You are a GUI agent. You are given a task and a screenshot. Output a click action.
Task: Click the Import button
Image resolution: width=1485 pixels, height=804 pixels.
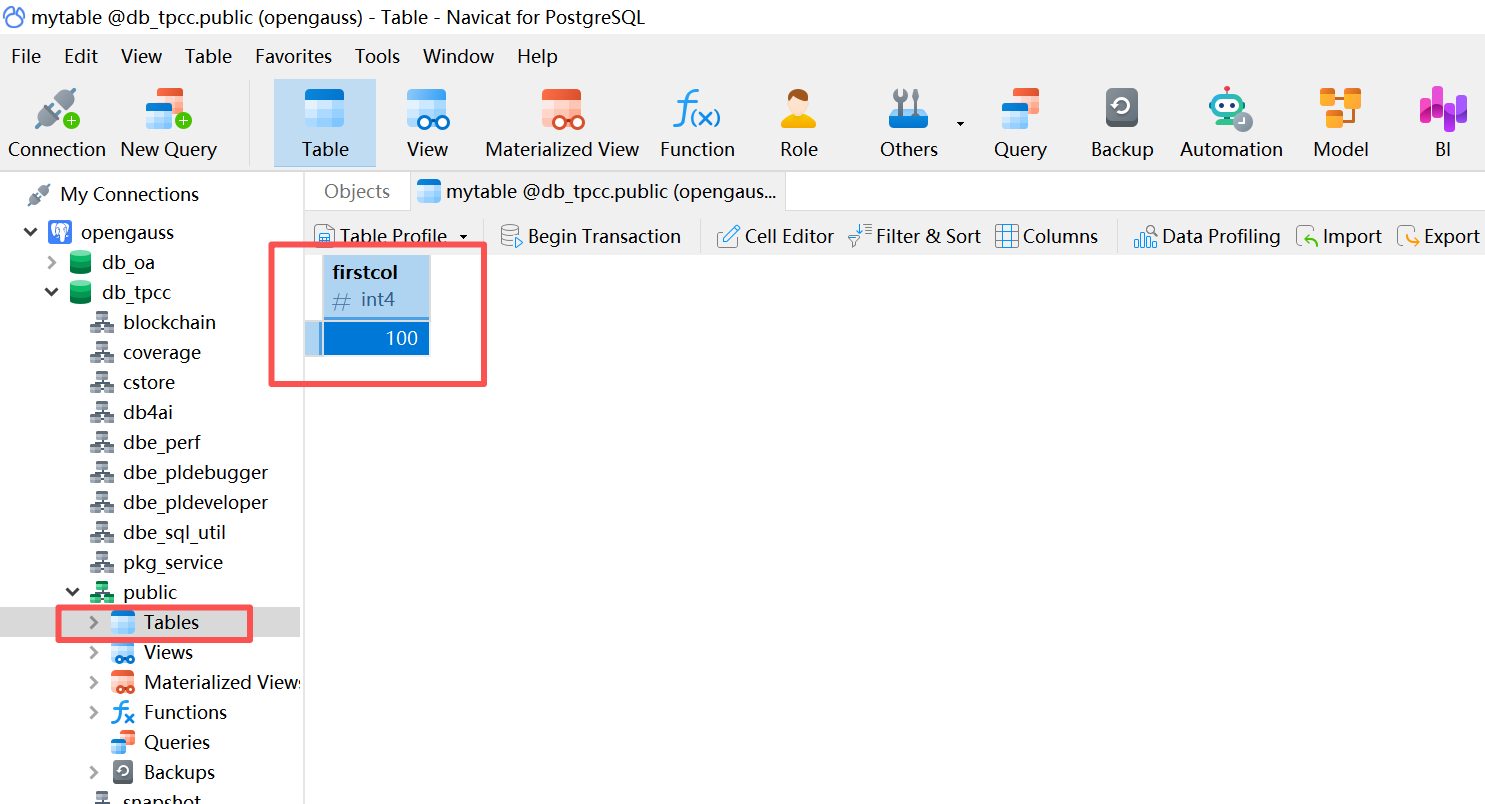[x=1338, y=236]
